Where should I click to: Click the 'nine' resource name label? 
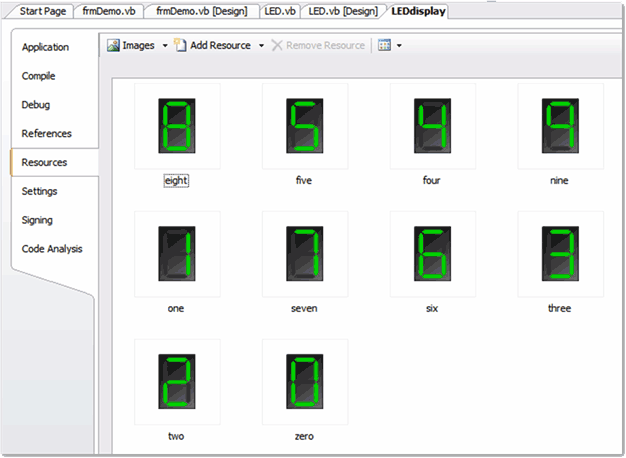pyautogui.click(x=559, y=180)
